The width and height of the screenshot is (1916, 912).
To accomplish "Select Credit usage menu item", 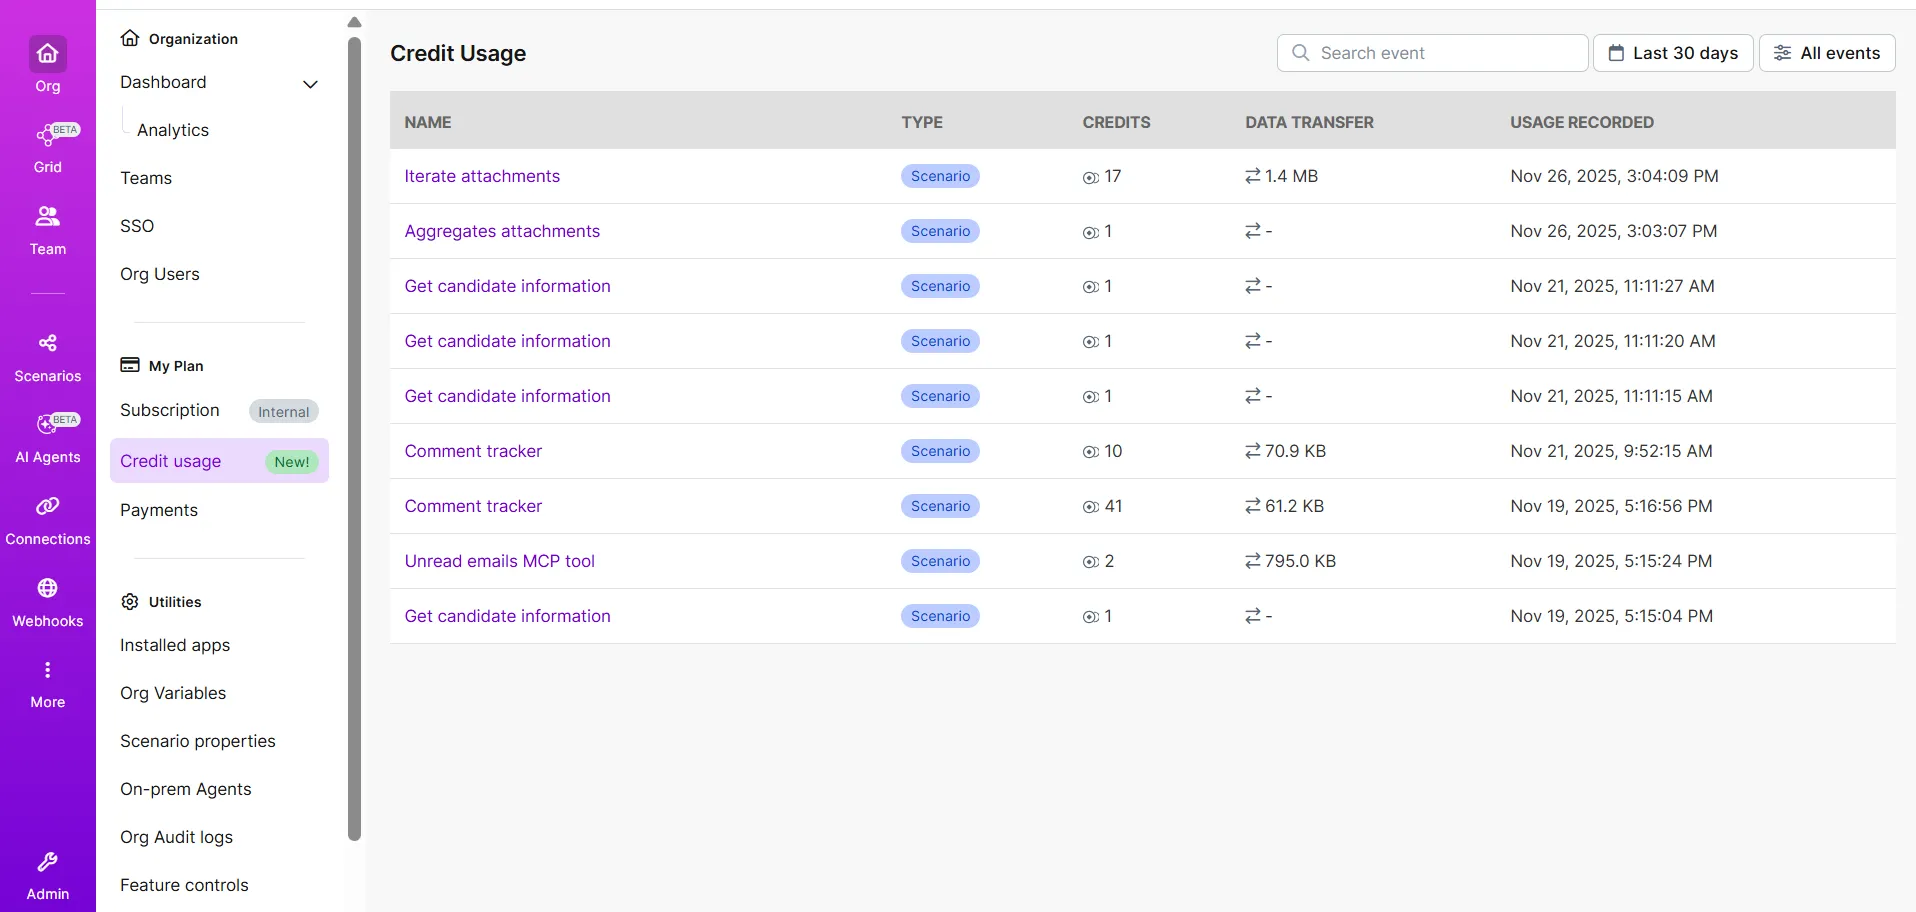I will tap(219, 461).
